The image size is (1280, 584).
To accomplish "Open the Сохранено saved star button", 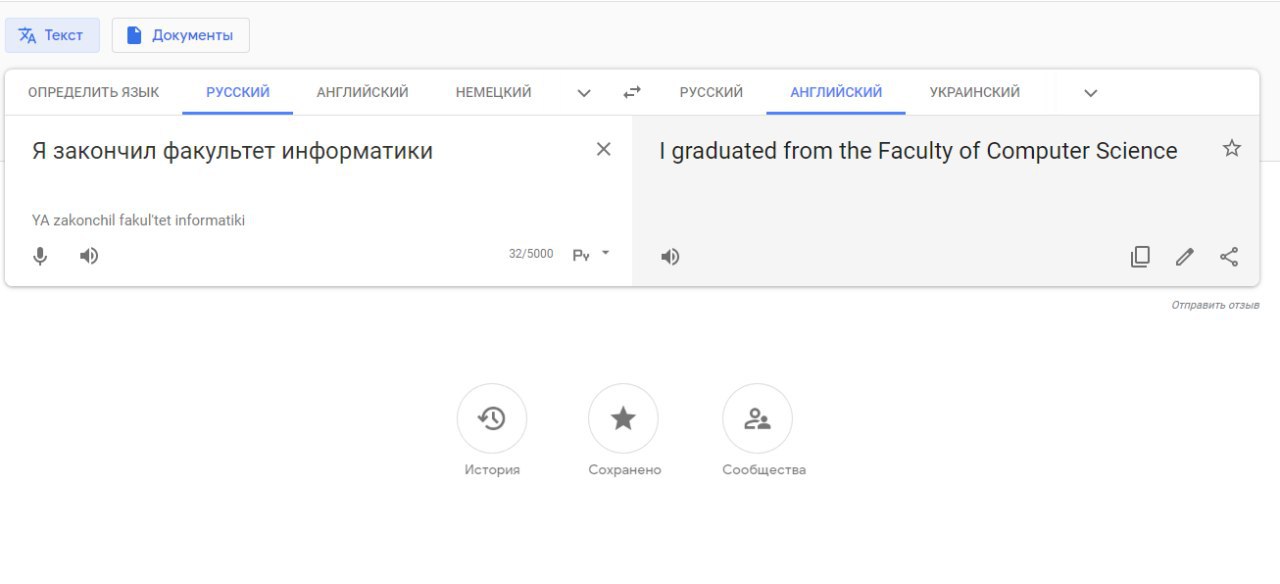I will (x=623, y=418).
